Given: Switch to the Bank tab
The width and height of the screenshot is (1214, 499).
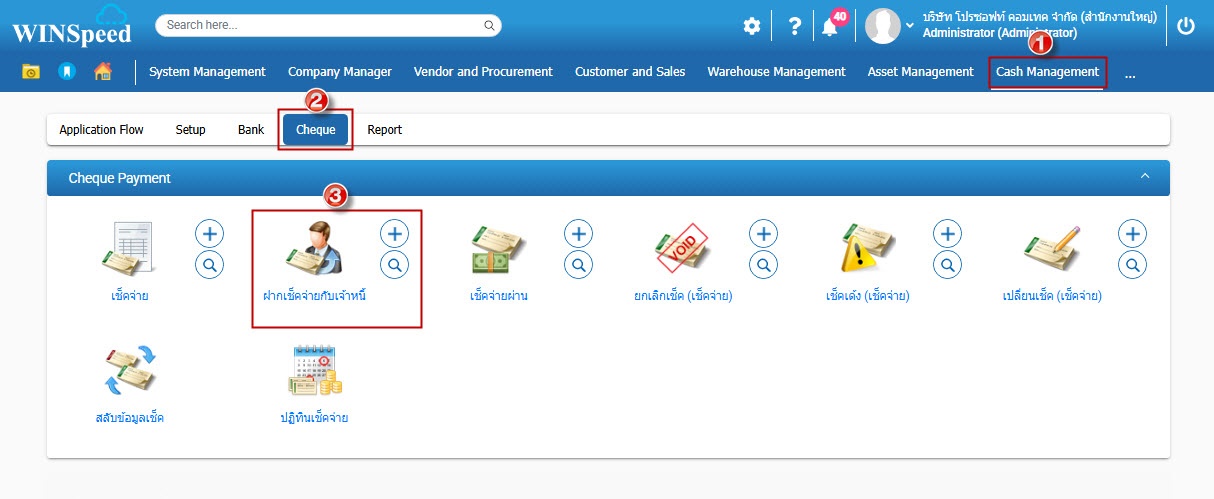Looking at the screenshot, I should point(251,130).
